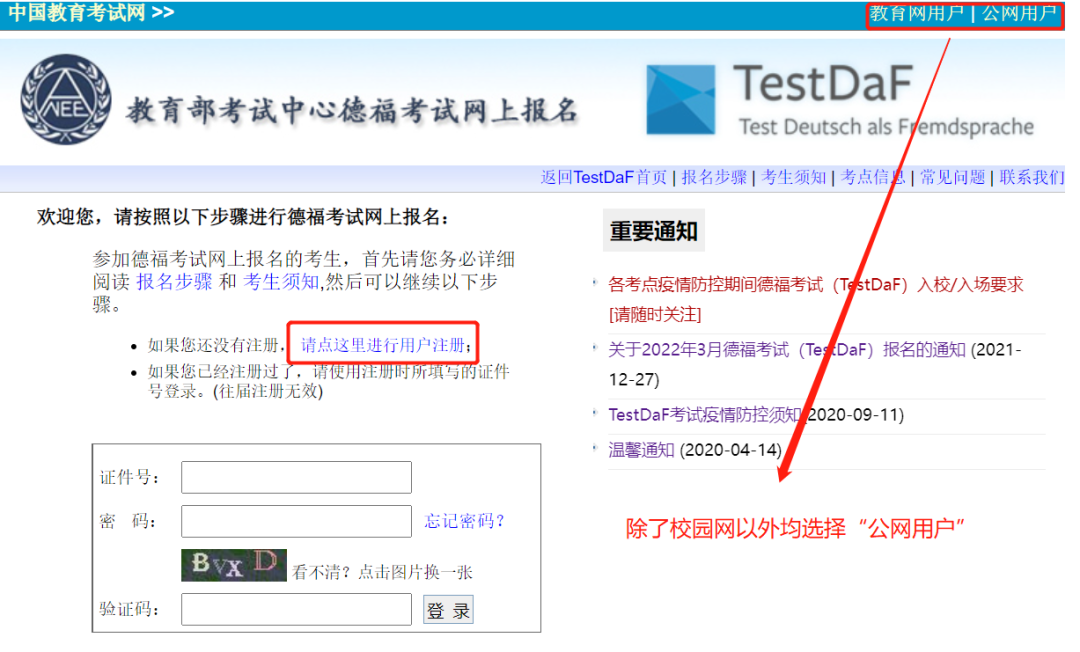Click the NEEA circular logo

tap(65, 99)
